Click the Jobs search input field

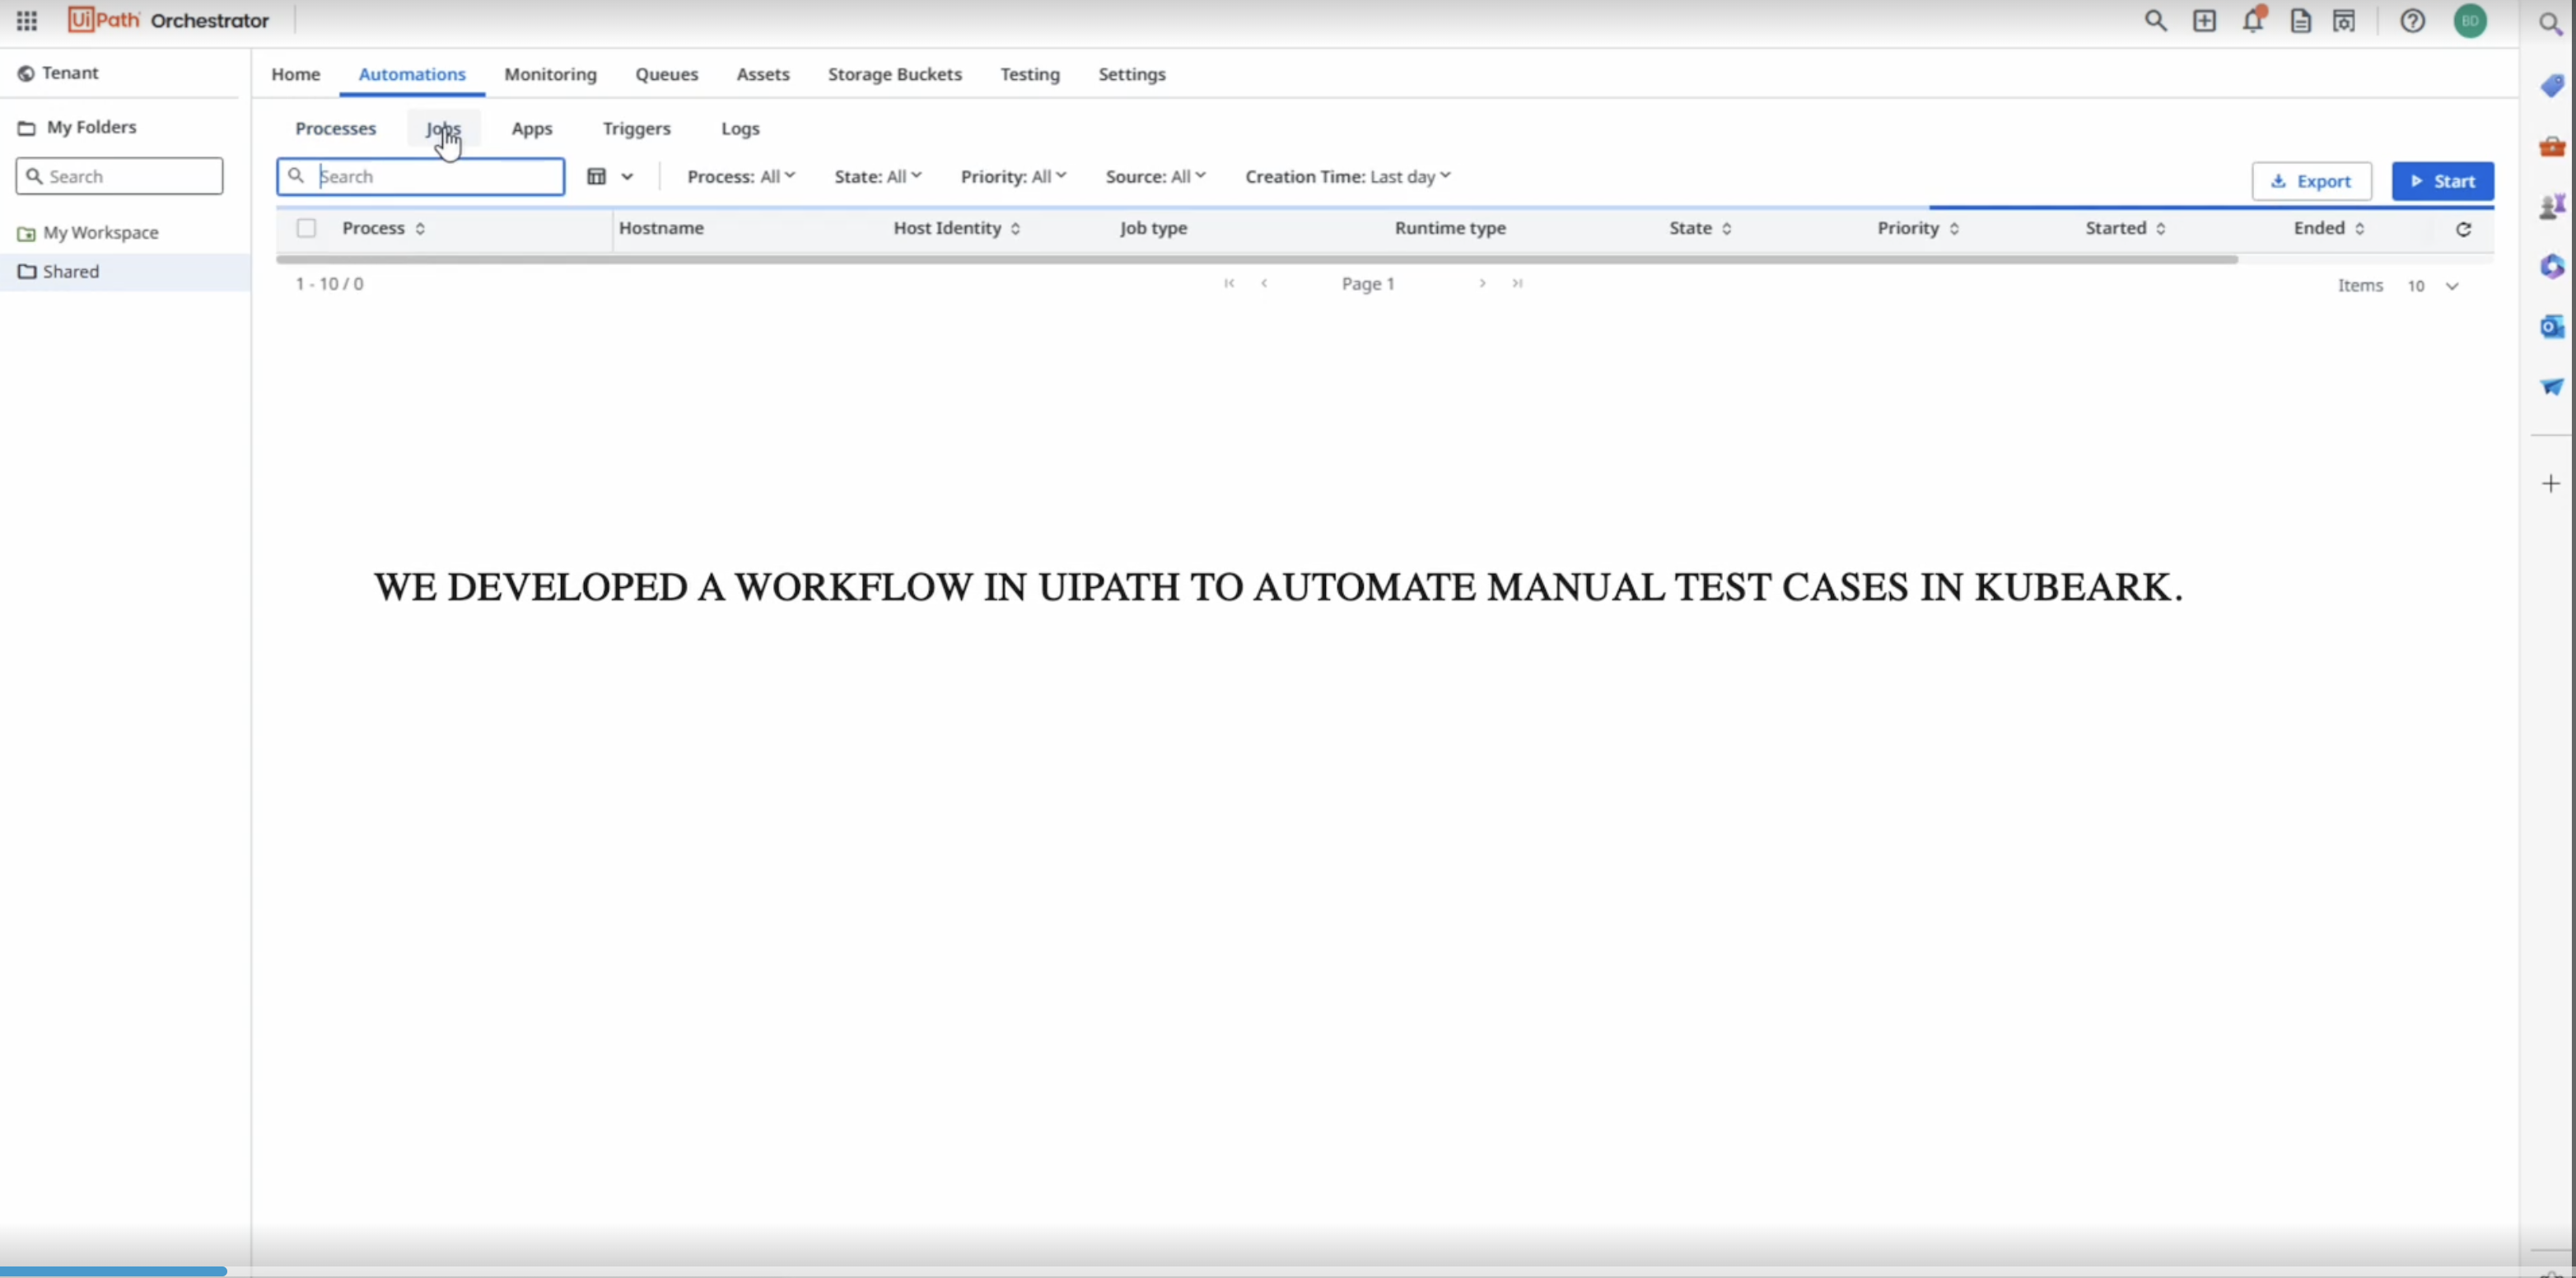click(421, 175)
